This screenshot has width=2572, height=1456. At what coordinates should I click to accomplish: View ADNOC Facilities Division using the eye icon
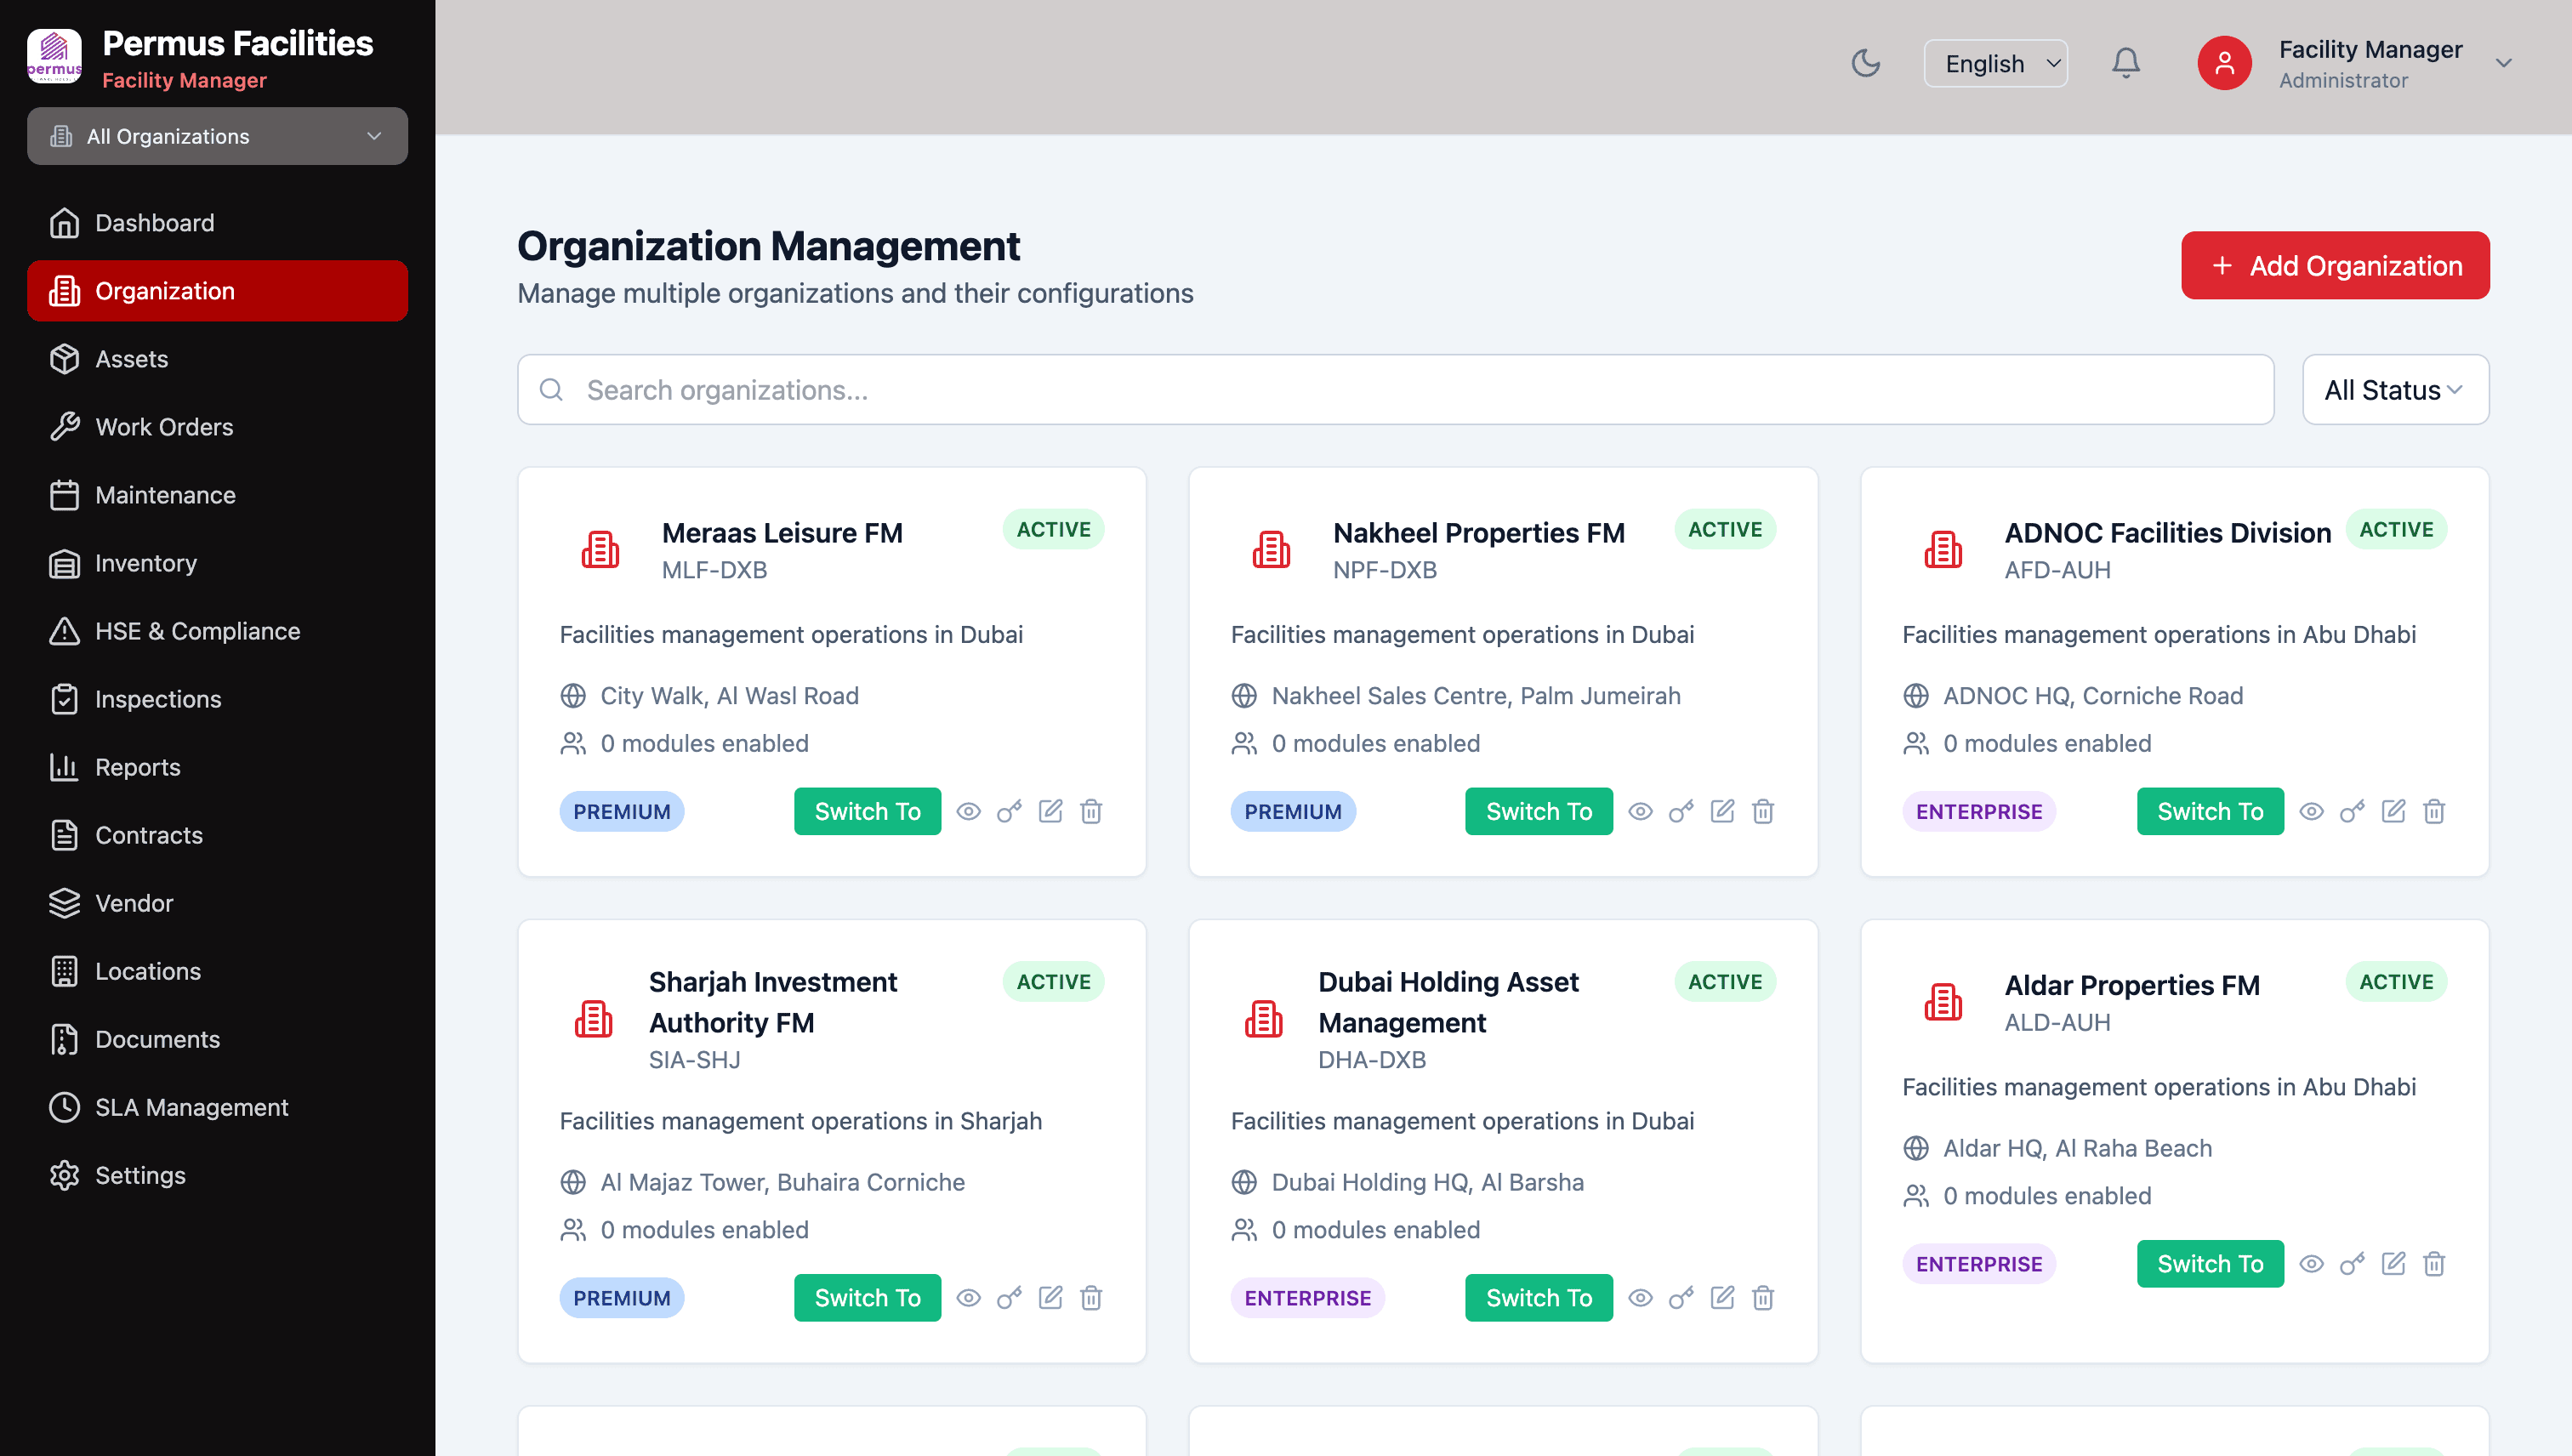(2312, 811)
